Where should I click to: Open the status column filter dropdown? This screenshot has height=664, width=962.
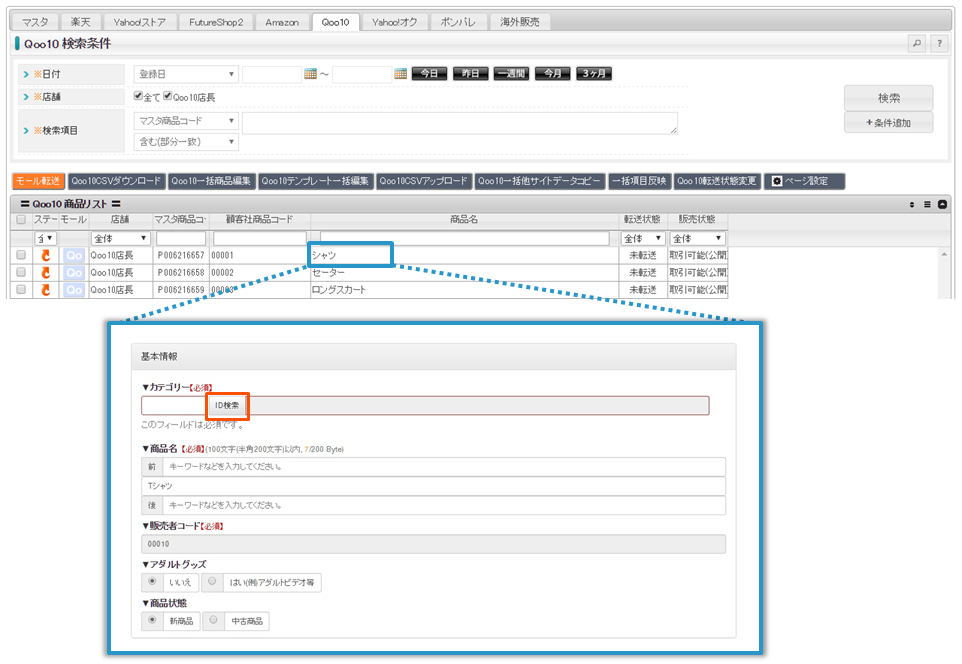click(45, 238)
